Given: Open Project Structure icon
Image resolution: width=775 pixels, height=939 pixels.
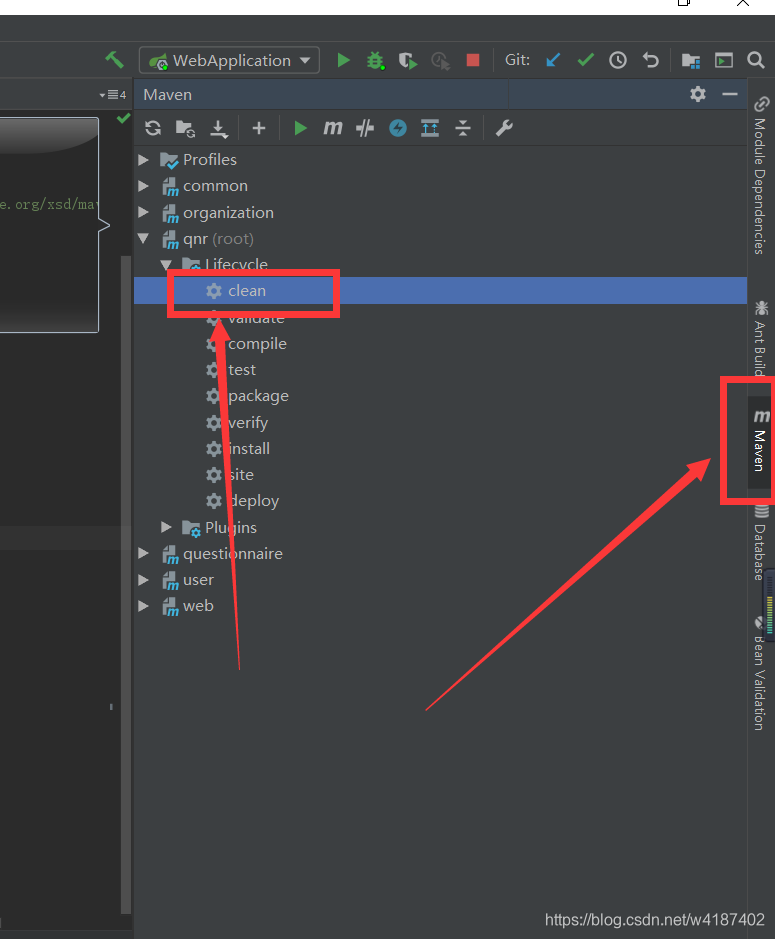Looking at the screenshot, I should [691, 60].
